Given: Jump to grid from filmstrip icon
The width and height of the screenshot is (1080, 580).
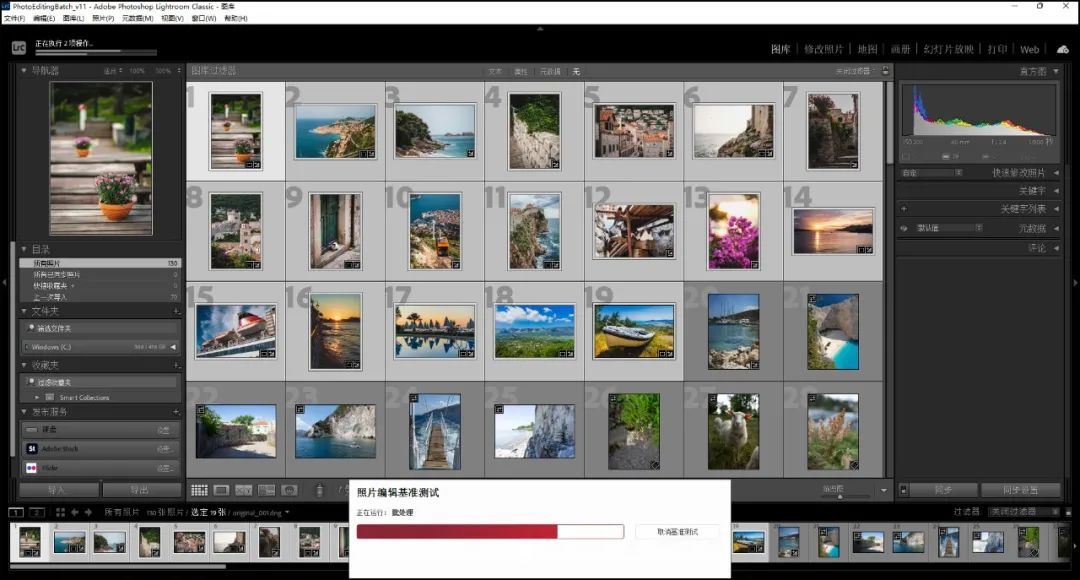Looking at the screenshot, I should 60,512.
